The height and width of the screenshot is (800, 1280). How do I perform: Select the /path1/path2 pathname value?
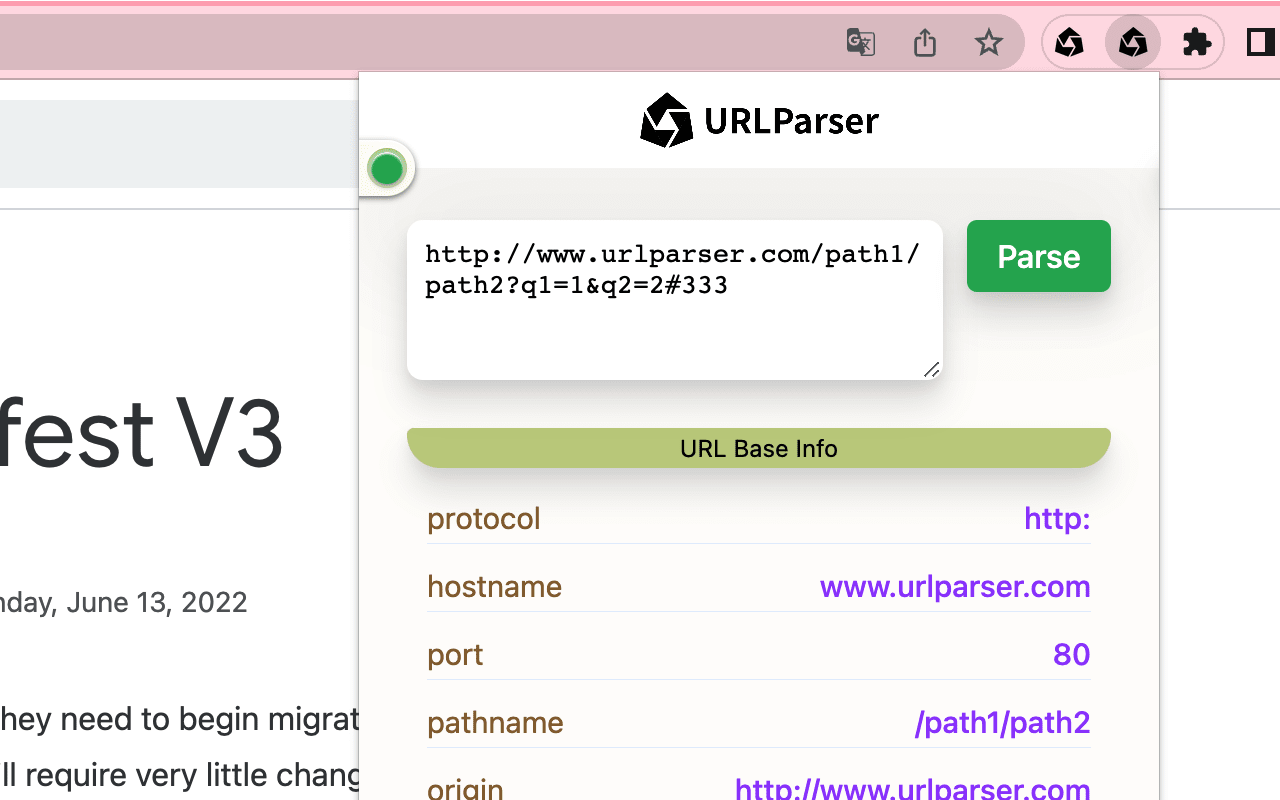(1002, 722)
